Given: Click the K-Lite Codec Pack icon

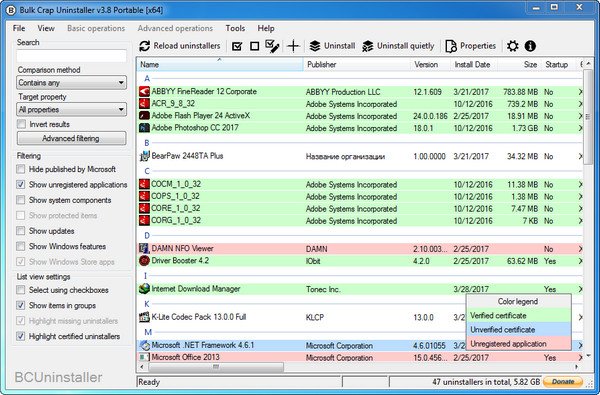Looking at the screenshot, I should point(144,317).
